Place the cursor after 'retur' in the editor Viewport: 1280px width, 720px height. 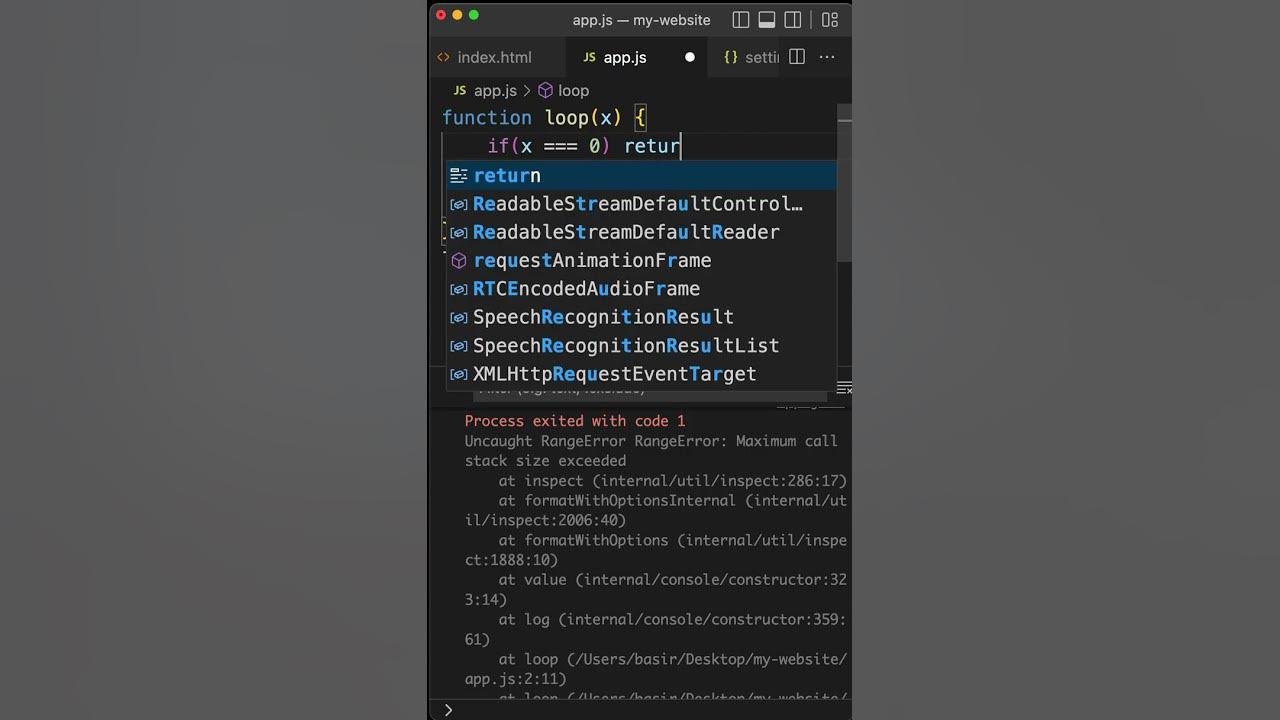click(682, 146)
